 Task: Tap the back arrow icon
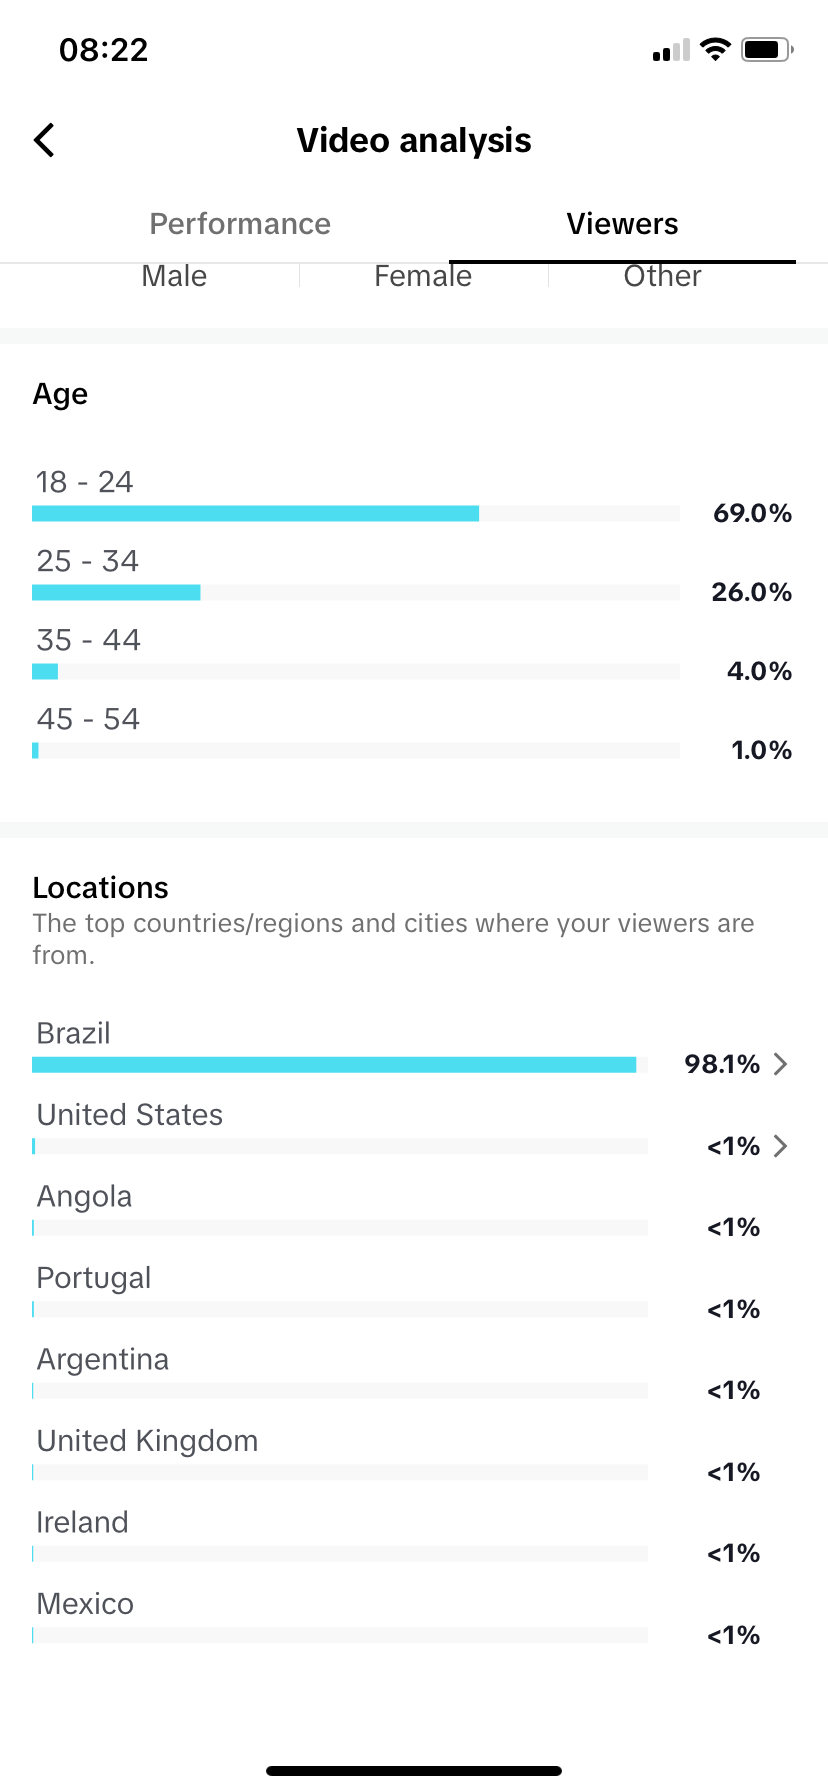click(44, 141)
